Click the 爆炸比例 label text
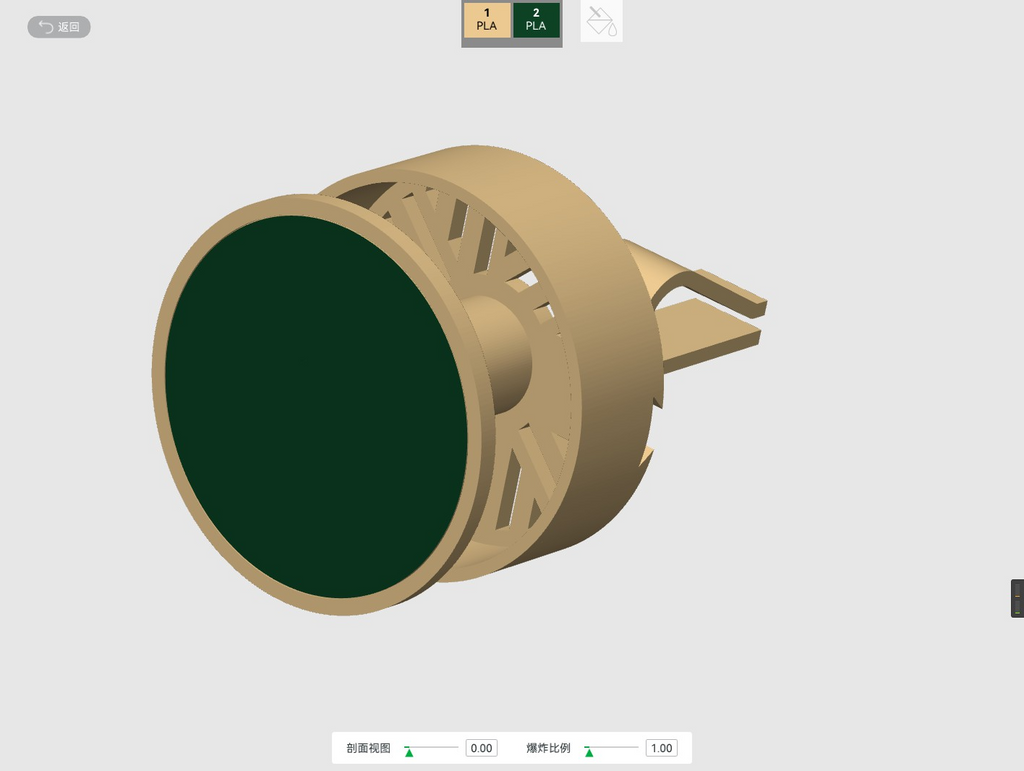Viewport: 1024px width, 771px height. 549,748
